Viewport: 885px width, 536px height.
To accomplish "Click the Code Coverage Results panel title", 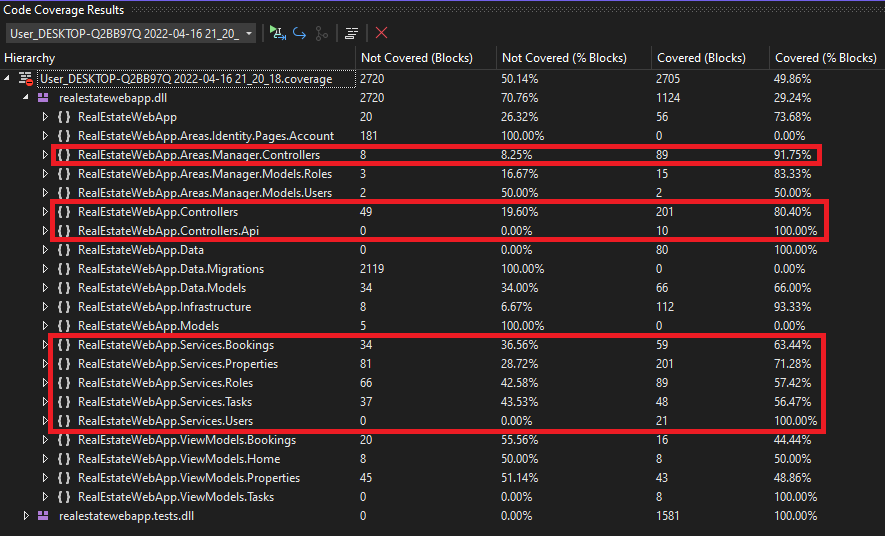I will pyautogui.click(x=63, y=10).
